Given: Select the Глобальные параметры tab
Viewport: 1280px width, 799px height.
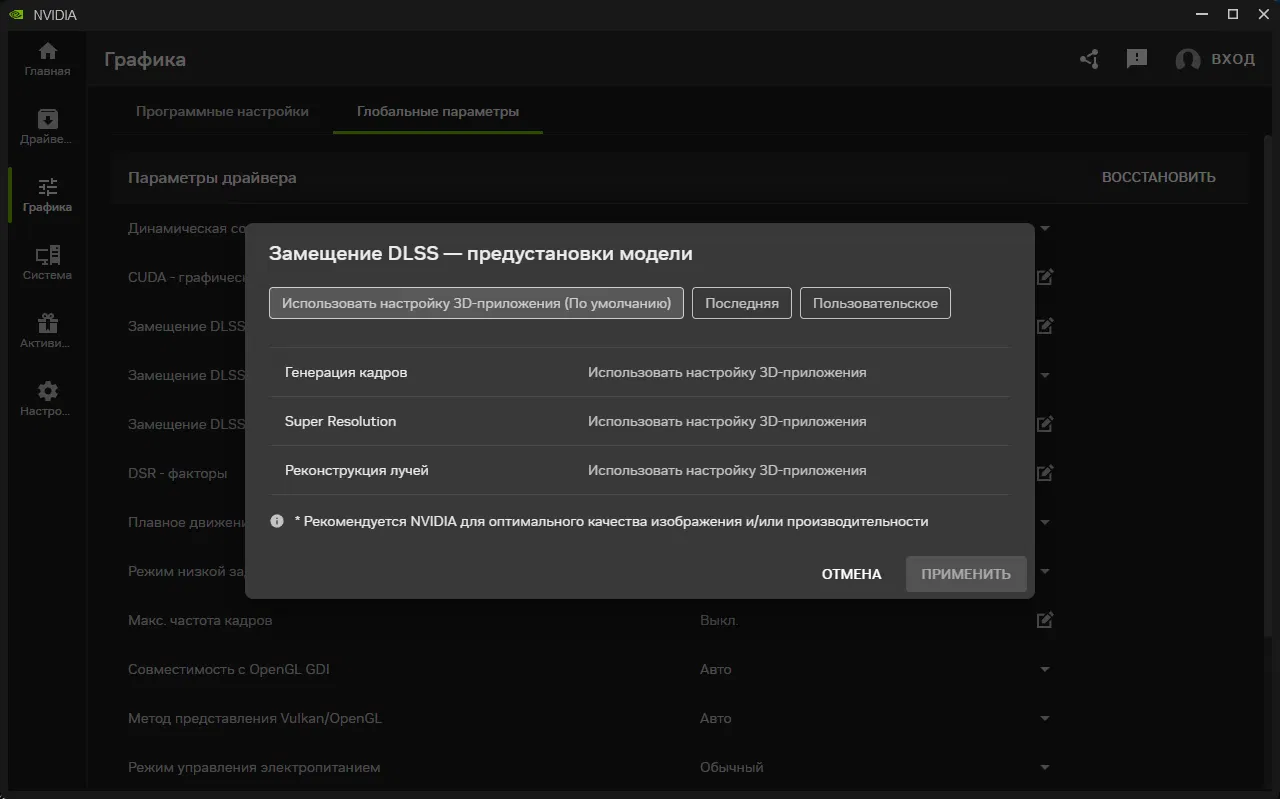Looking at the screenshot, I should click(x=438, y=111).
